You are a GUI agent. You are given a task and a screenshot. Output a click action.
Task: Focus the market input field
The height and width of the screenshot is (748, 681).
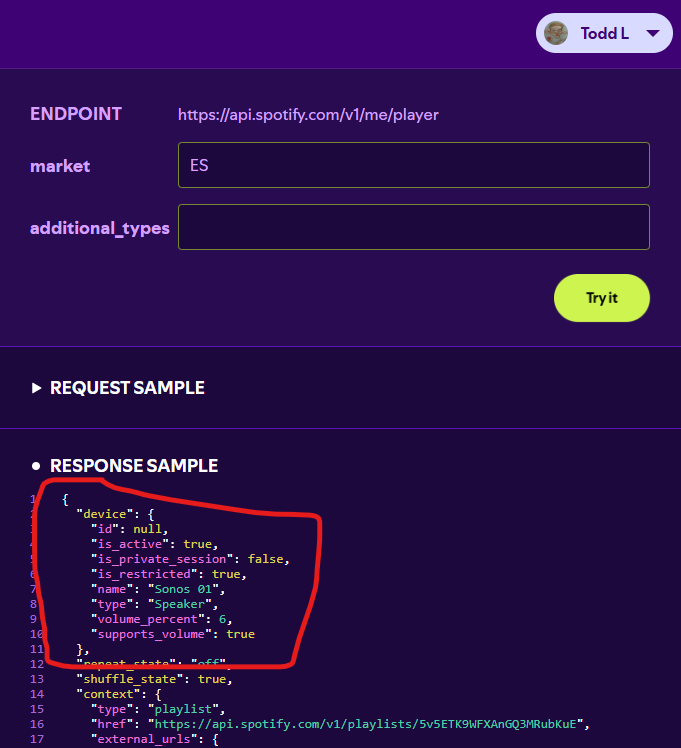tap(413, 164)
